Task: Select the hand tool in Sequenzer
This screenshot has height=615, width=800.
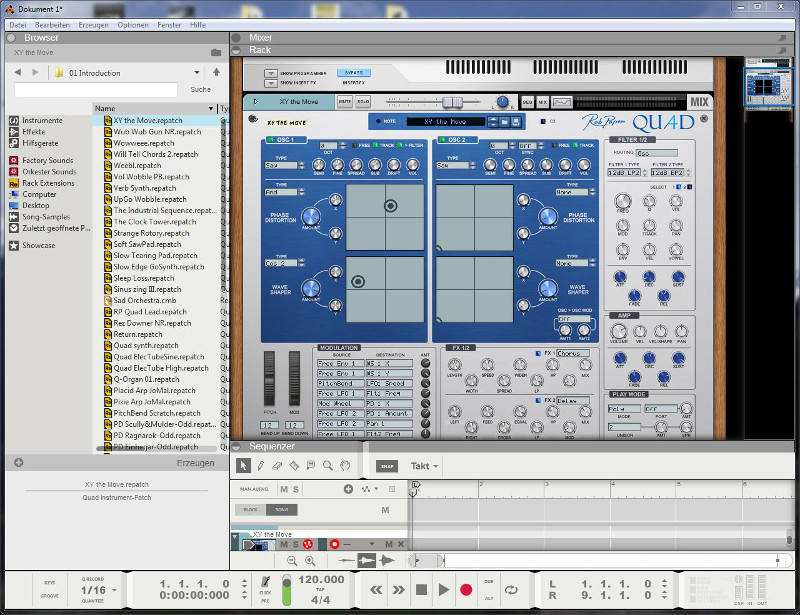Action: (345, 465)
